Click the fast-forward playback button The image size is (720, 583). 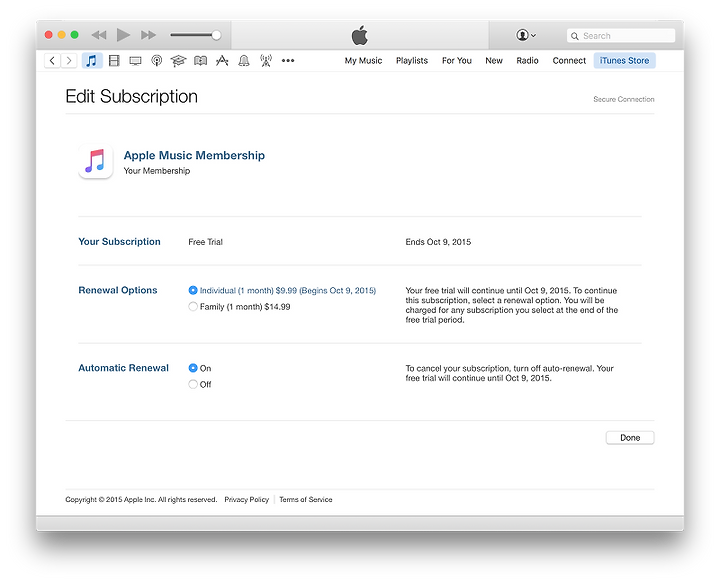tap(148, 35)
